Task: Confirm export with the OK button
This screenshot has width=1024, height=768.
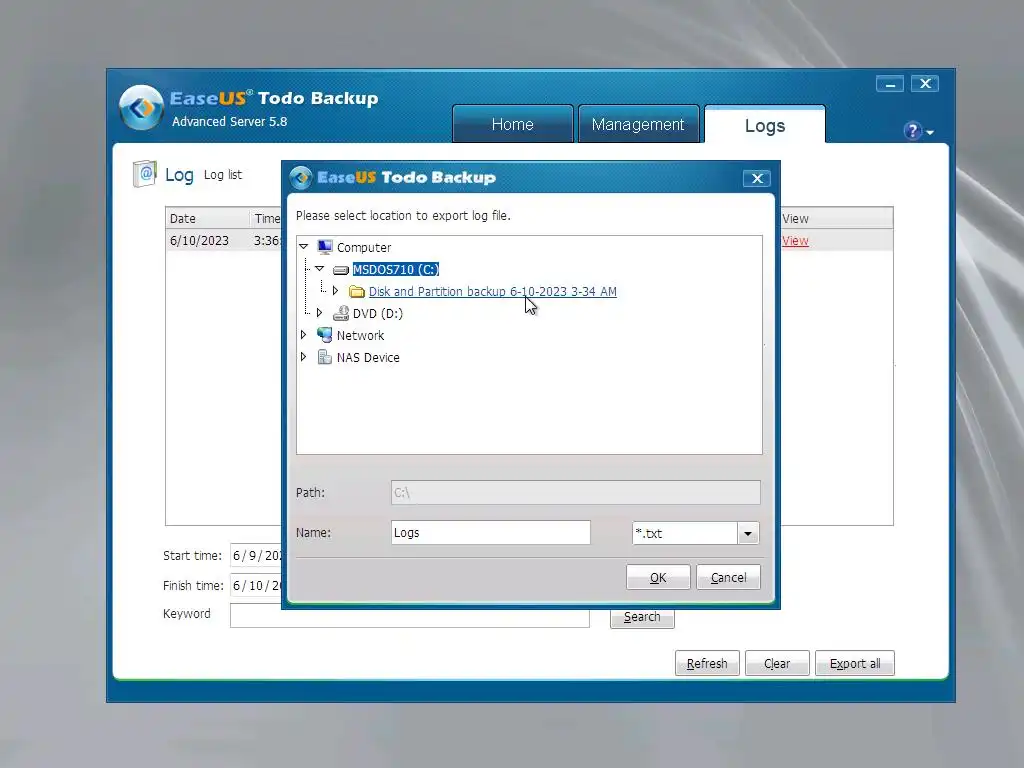Action: [x=658, y=577]
